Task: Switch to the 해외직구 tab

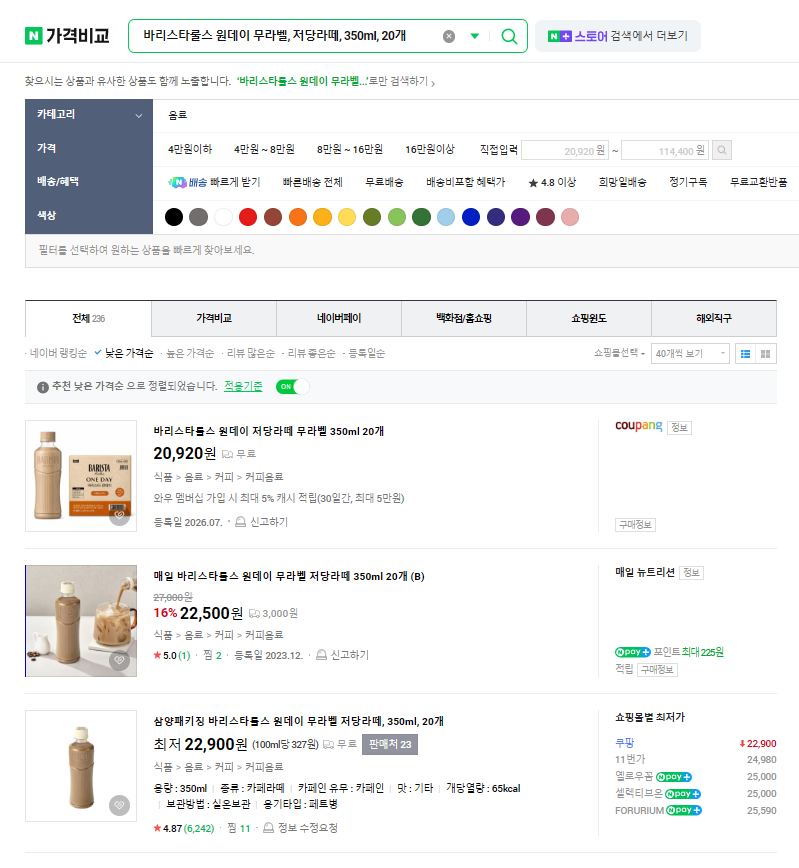Action: click(x=714, y=318)
